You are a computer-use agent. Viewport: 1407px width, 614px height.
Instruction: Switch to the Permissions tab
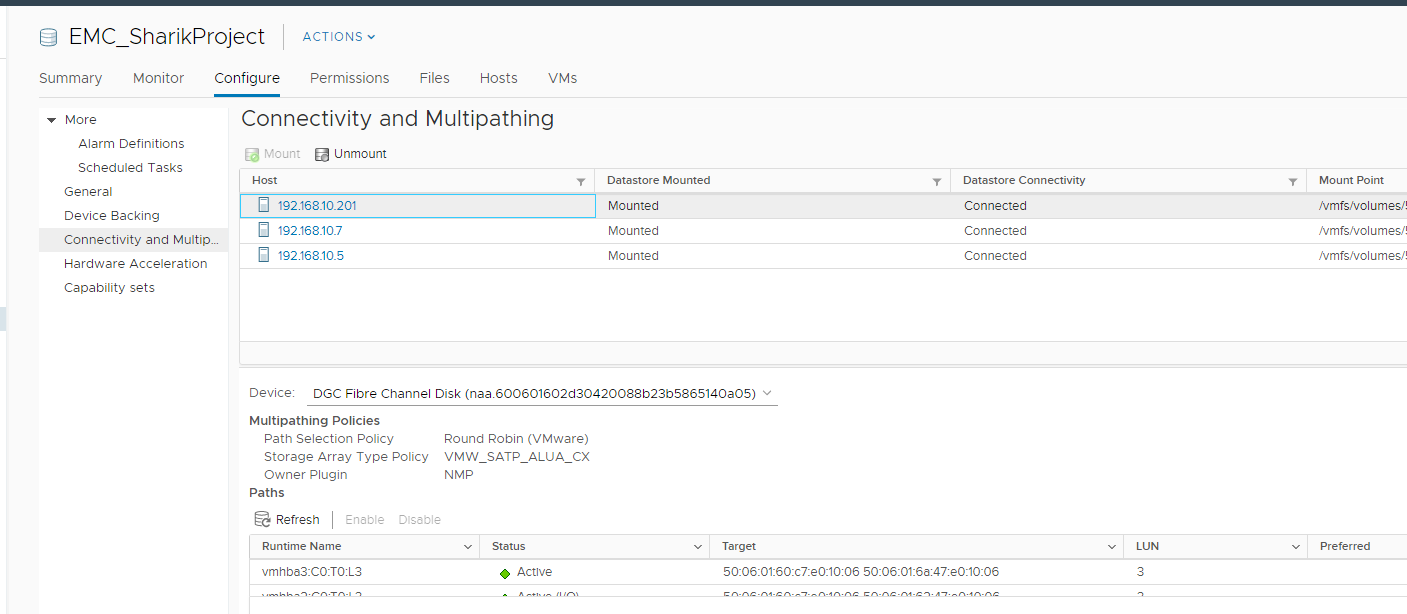(349, 78)
